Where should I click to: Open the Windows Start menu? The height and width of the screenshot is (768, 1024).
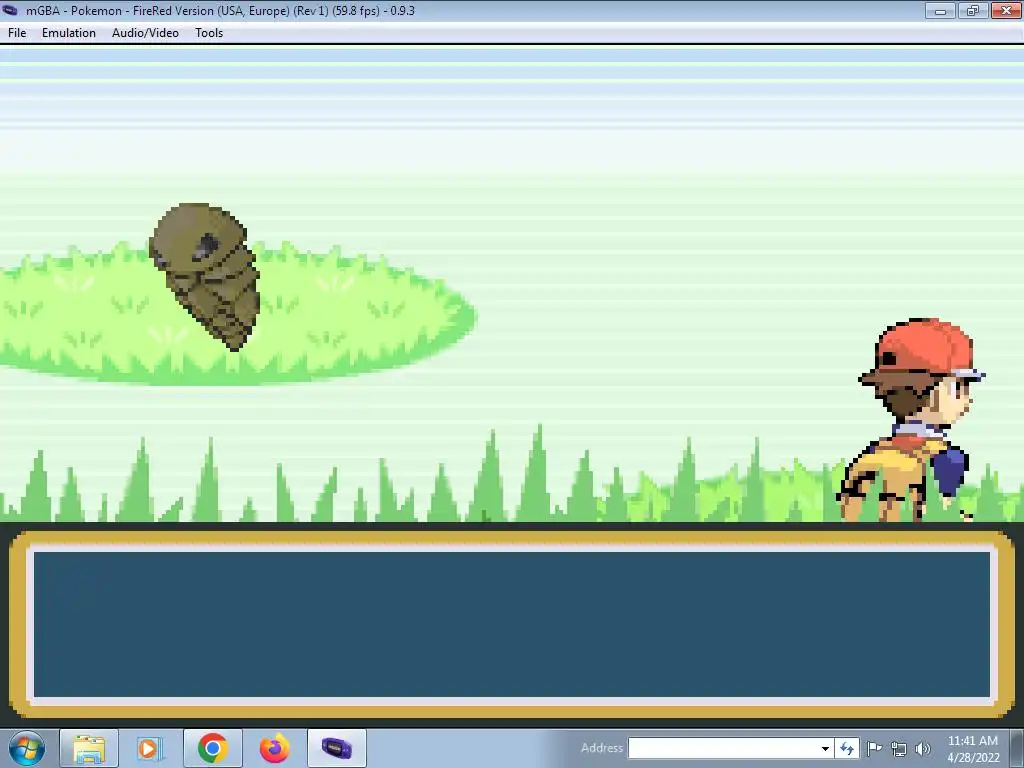tap(27, 748)
